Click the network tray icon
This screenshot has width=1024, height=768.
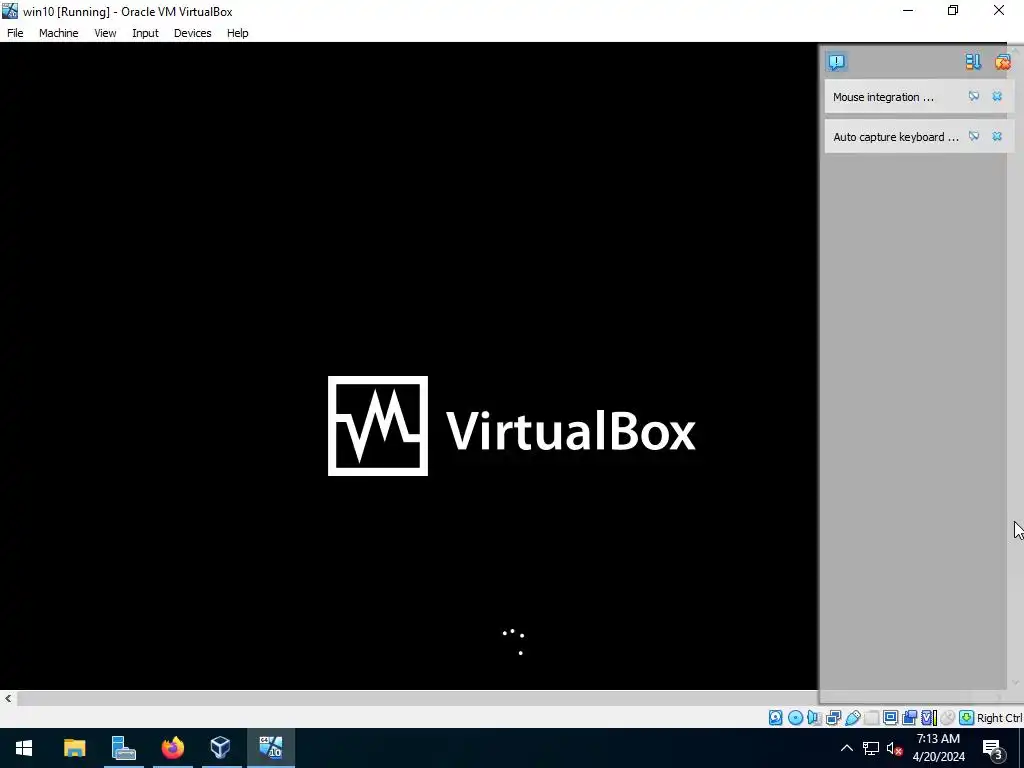click(x=871, y=748)
